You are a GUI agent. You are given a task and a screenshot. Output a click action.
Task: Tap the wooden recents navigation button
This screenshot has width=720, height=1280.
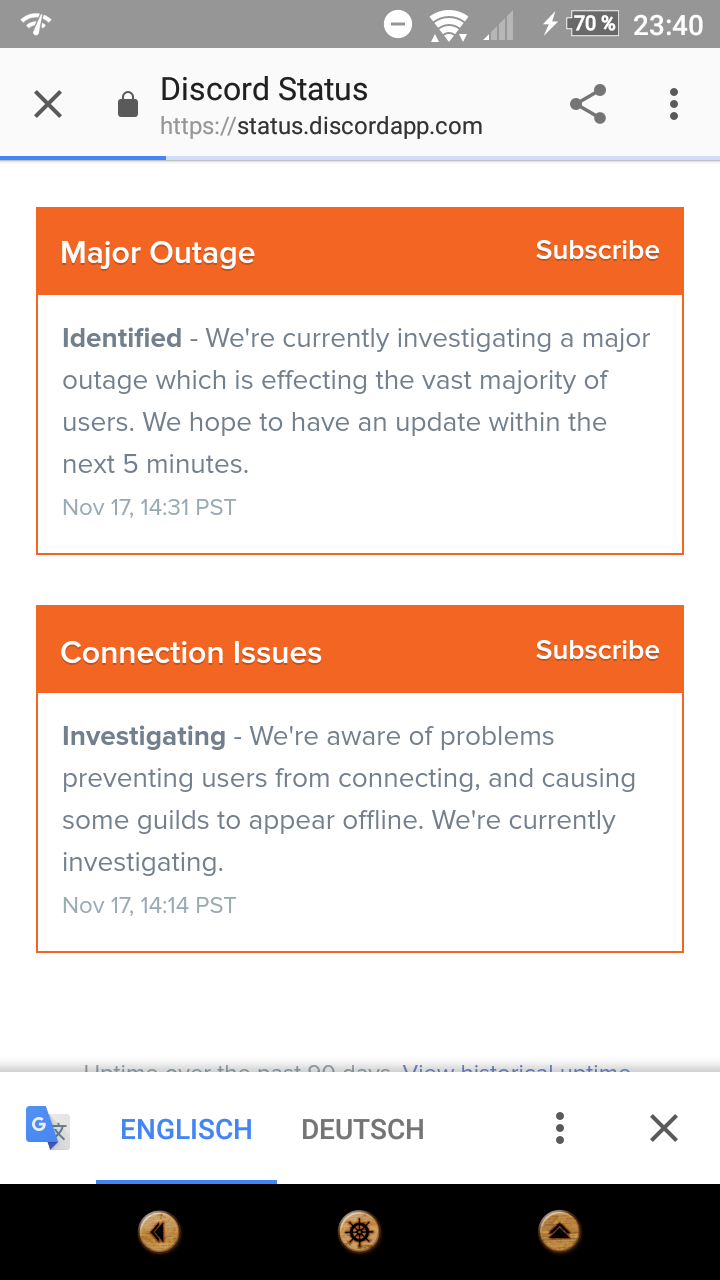(560, 1232)
